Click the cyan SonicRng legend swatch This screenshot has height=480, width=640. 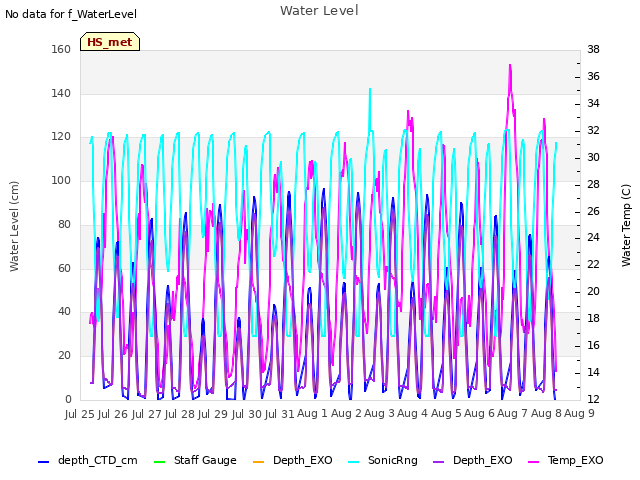coord(353,462)
